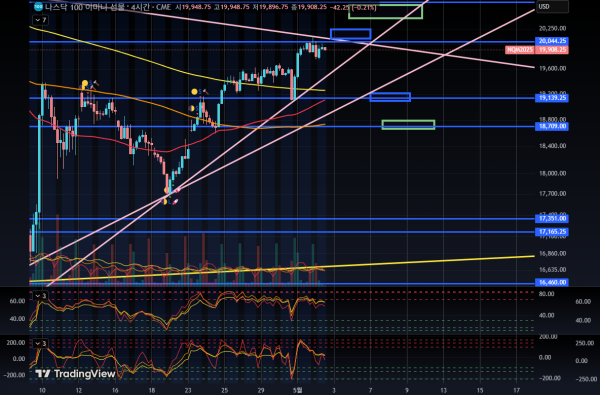Click the yellow full-moon marker near April 12

[x=85, y=83]
